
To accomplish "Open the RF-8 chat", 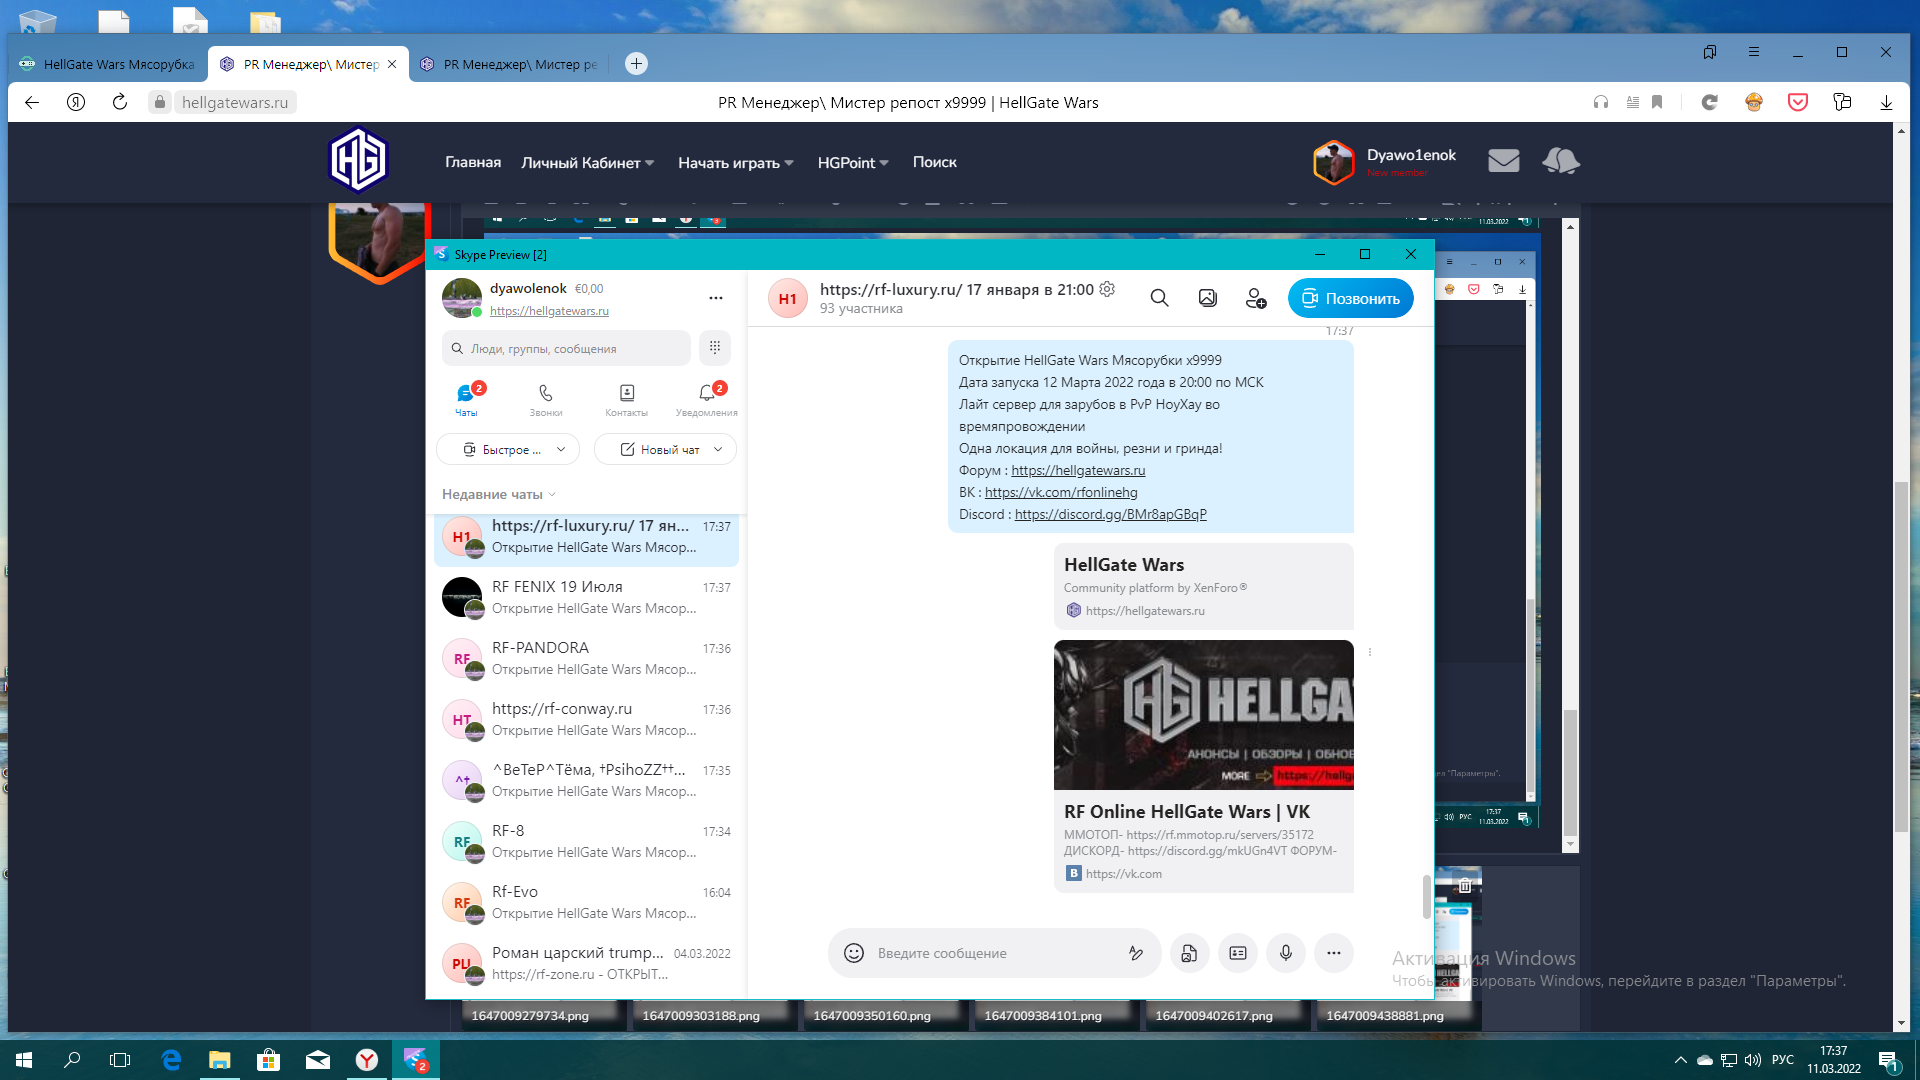I will click(587, 841).
